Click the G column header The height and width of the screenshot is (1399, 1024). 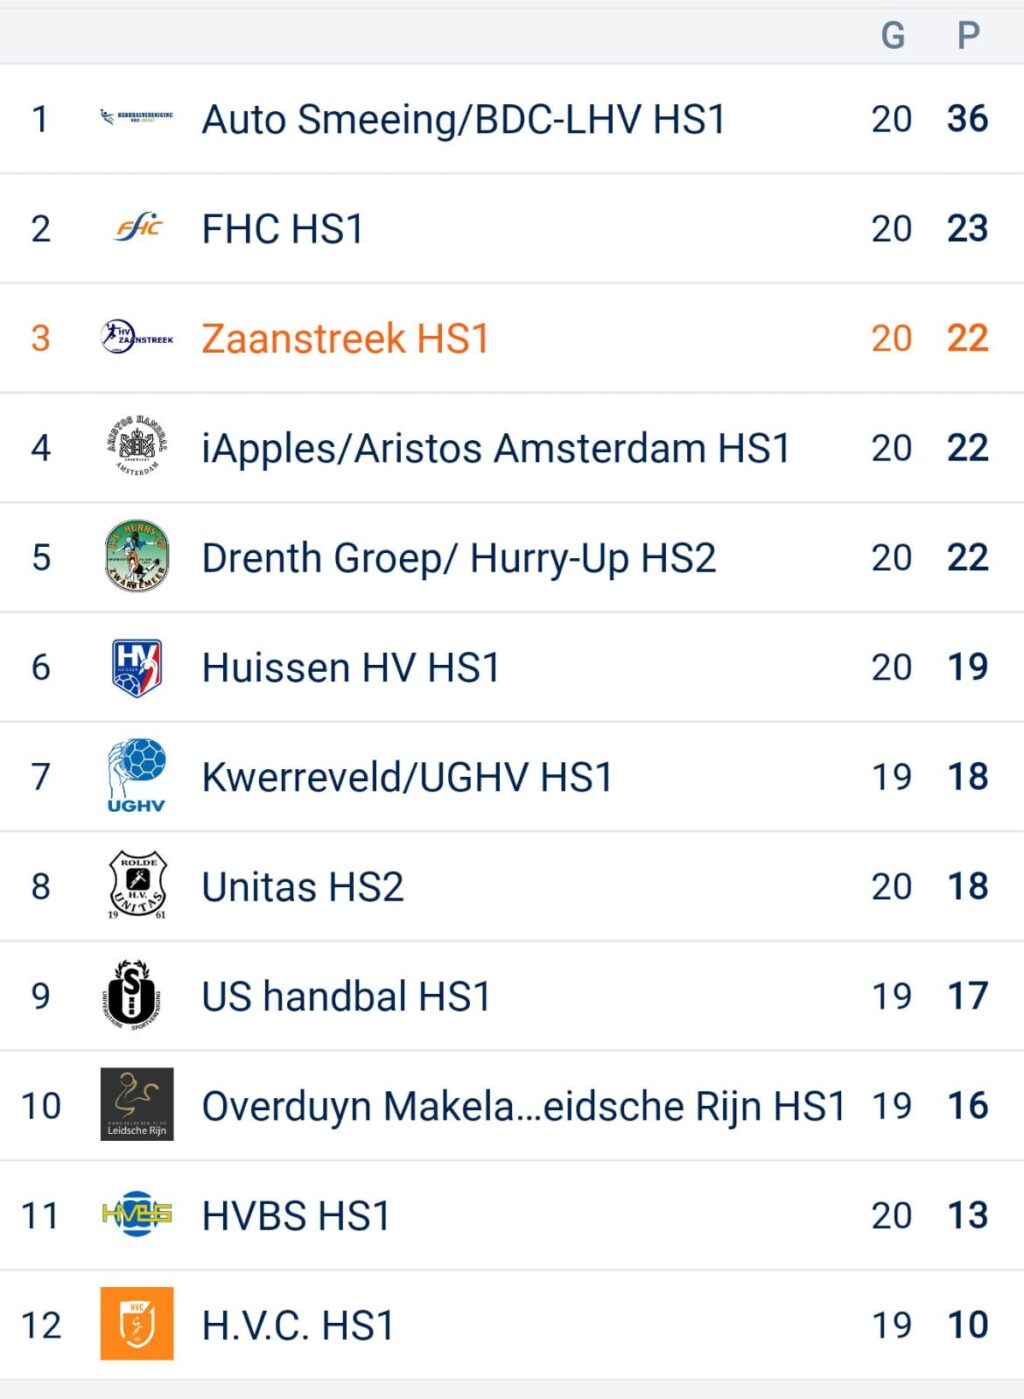892,36
